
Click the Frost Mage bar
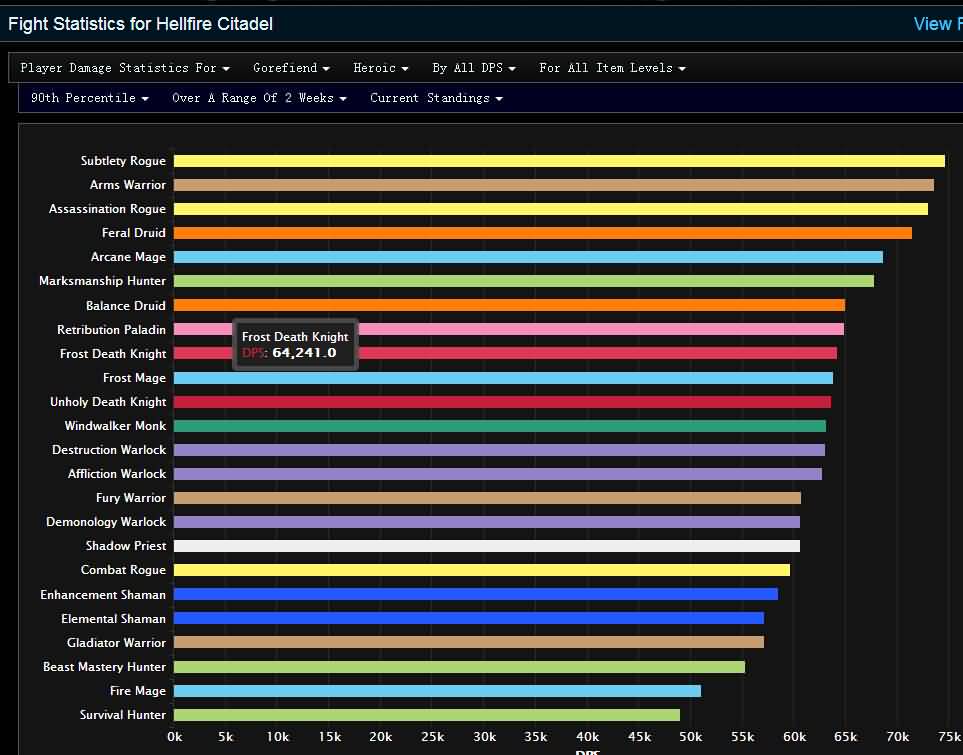(x=503, y=378)
